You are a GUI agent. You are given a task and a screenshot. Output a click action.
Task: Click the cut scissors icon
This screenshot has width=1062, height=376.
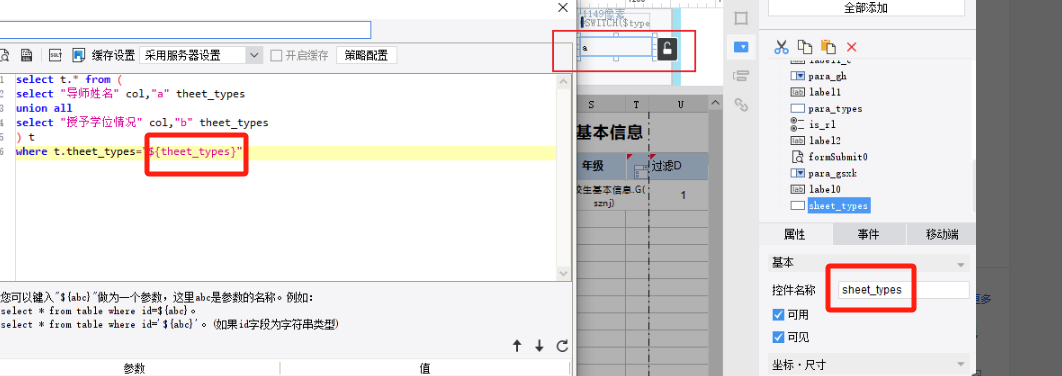[782, 47]
